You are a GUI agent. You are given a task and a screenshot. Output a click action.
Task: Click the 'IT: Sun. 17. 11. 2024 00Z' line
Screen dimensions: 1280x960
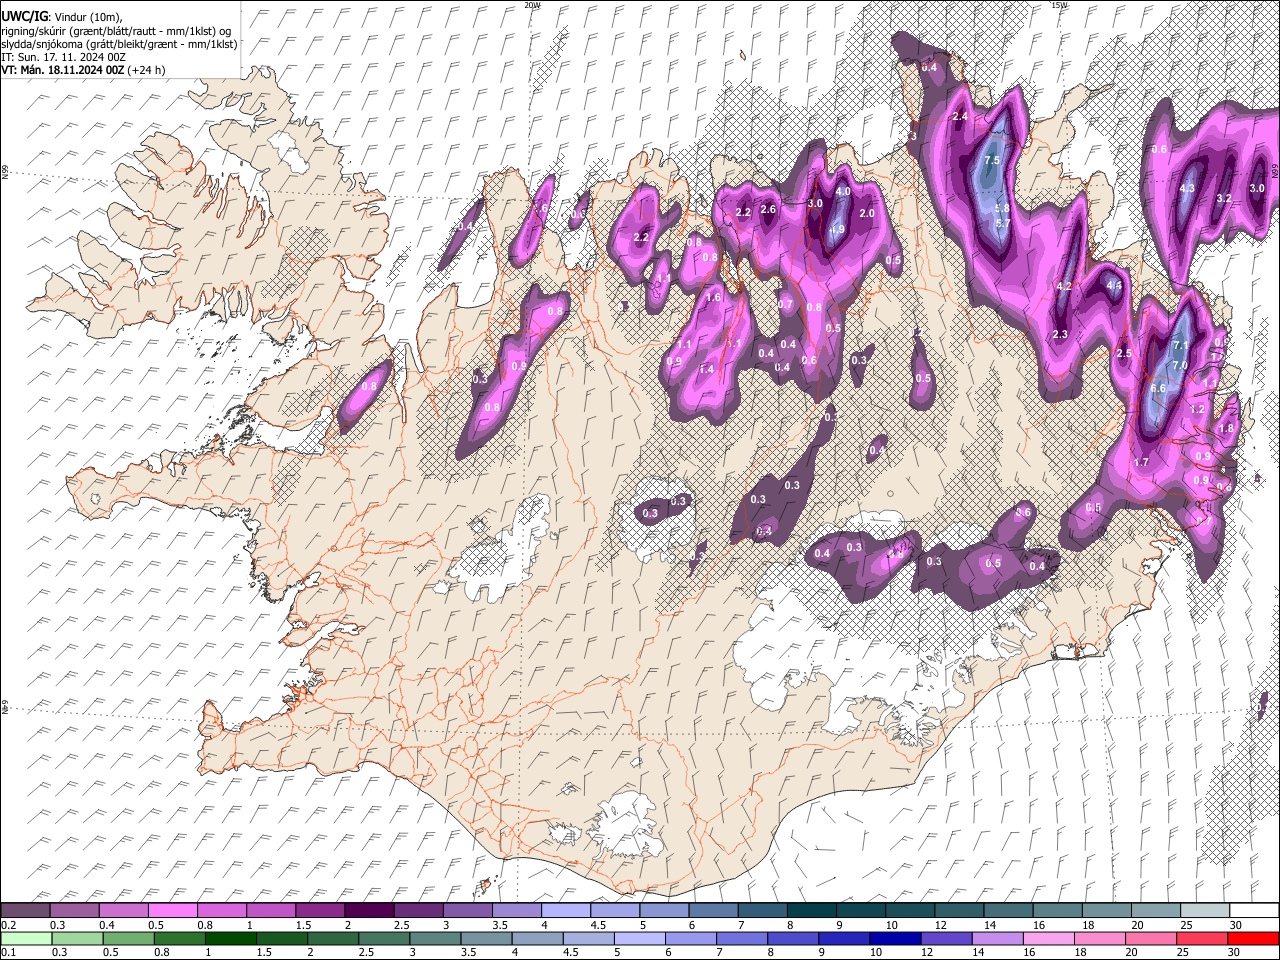[x=63, y=57]
